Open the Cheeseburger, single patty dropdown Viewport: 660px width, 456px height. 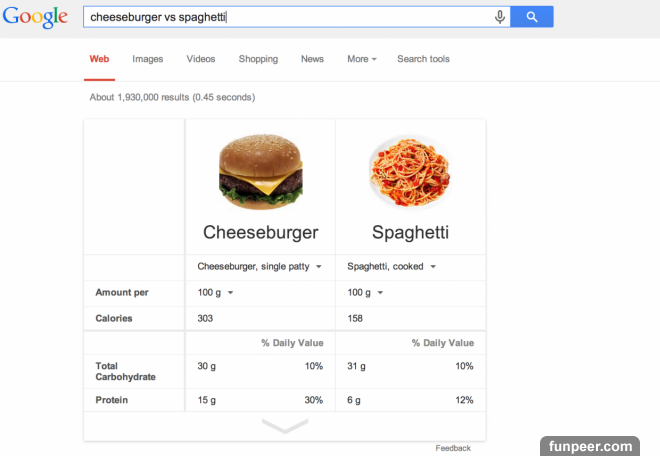click(x=259, y=267)
